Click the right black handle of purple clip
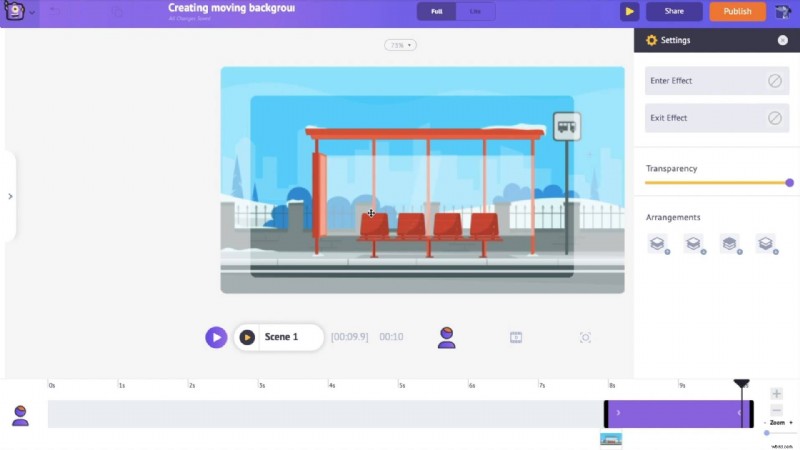The width and height of the screenshot is (800, 450). [751, 414]
